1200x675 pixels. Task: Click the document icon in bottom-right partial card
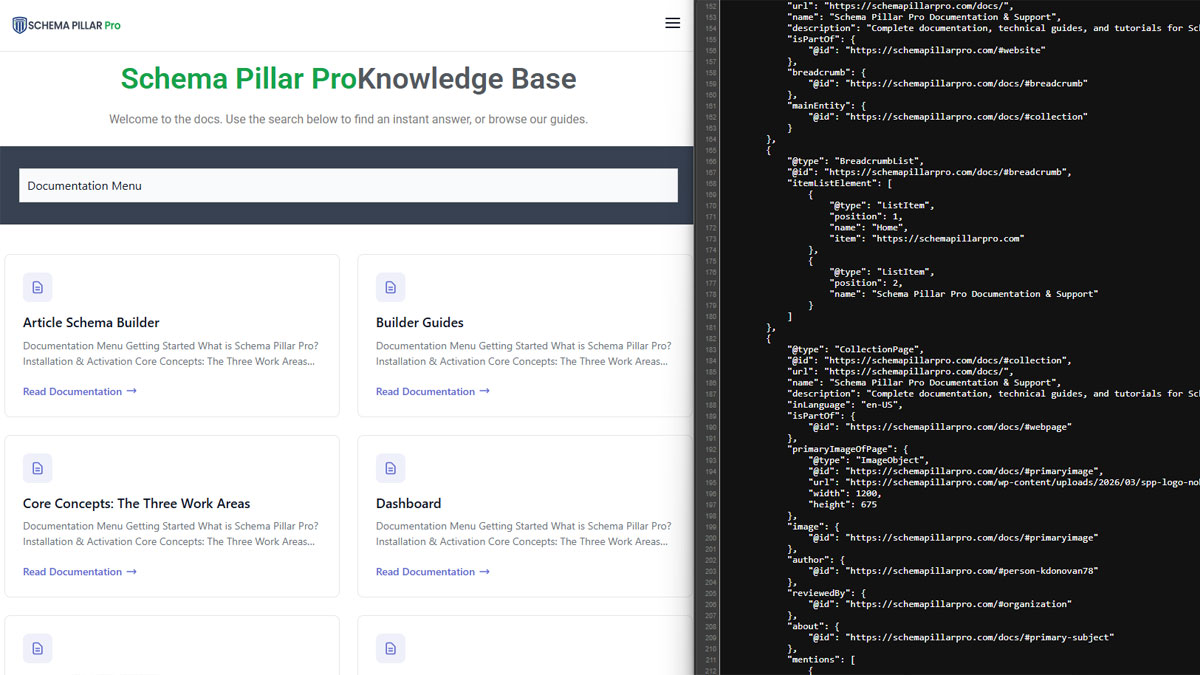[391, 648]
